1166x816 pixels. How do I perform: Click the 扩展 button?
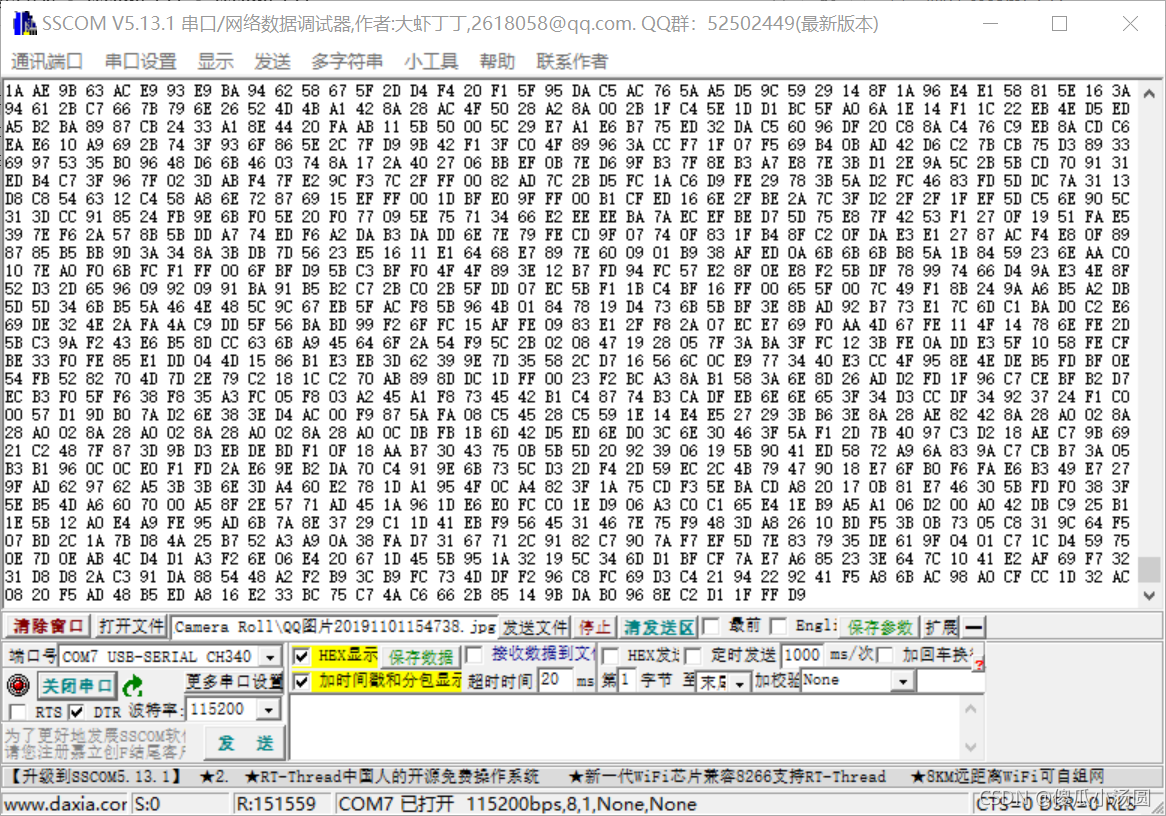tap(941, 628)
